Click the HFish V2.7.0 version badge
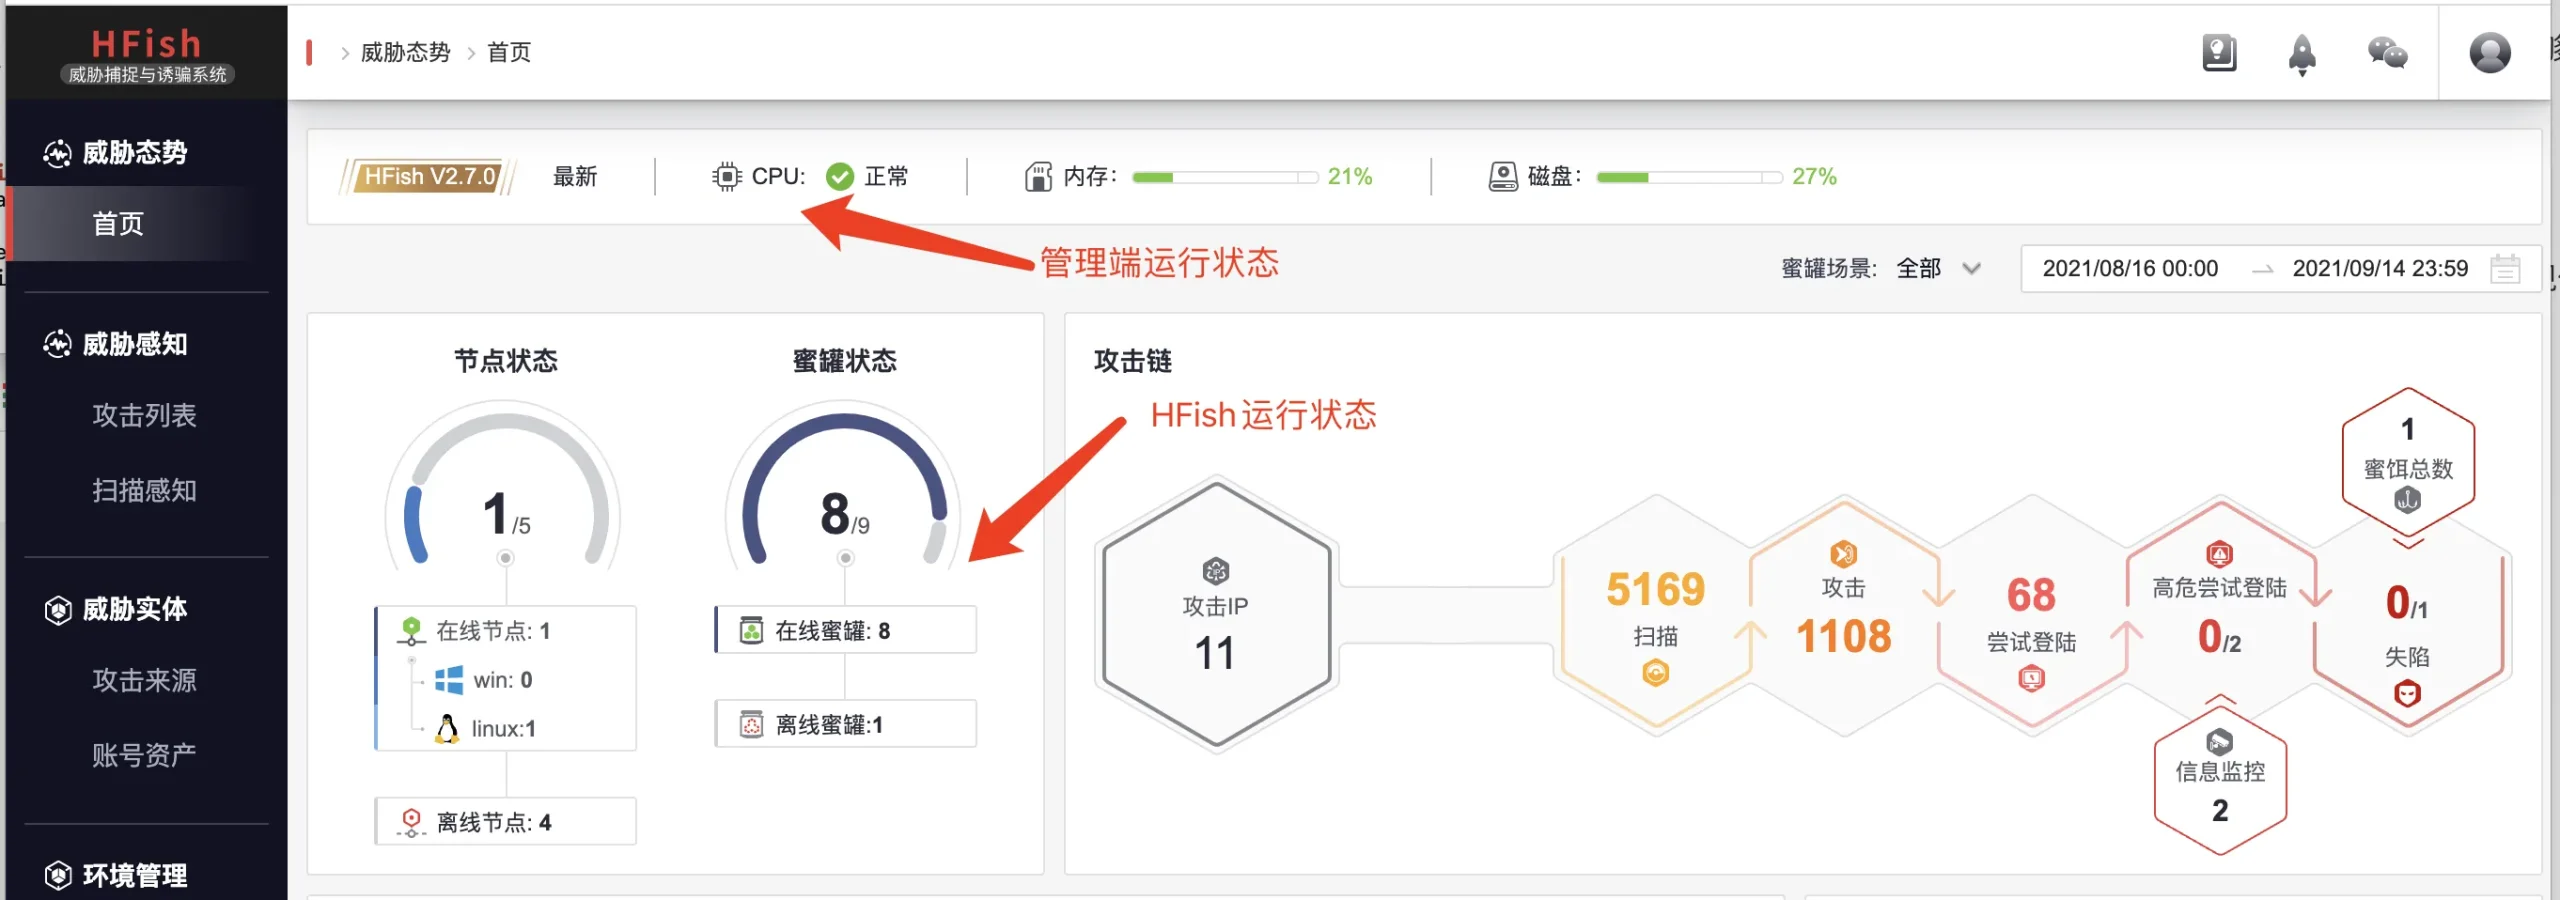Image resolution: width=2560 pixels, height=900 pixels. pyautogui.click(x=430, y=177)
